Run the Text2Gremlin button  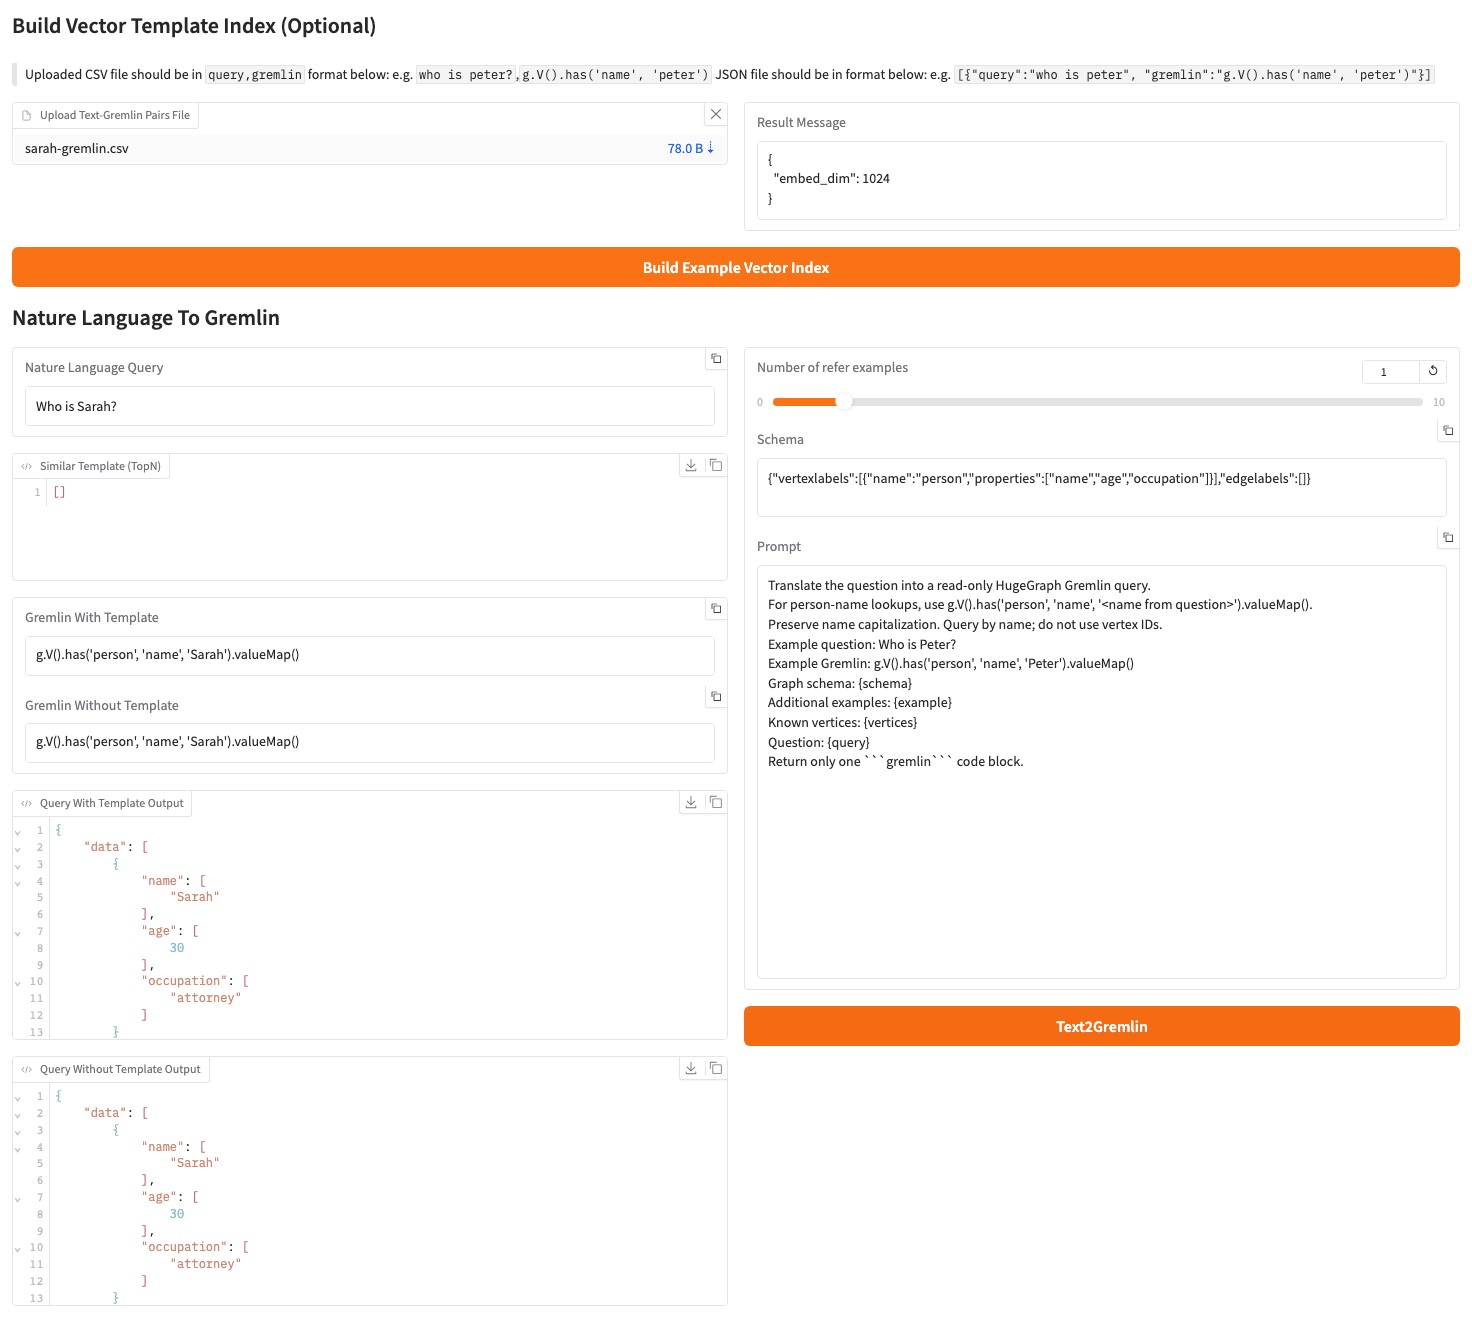[1102, 1026]
